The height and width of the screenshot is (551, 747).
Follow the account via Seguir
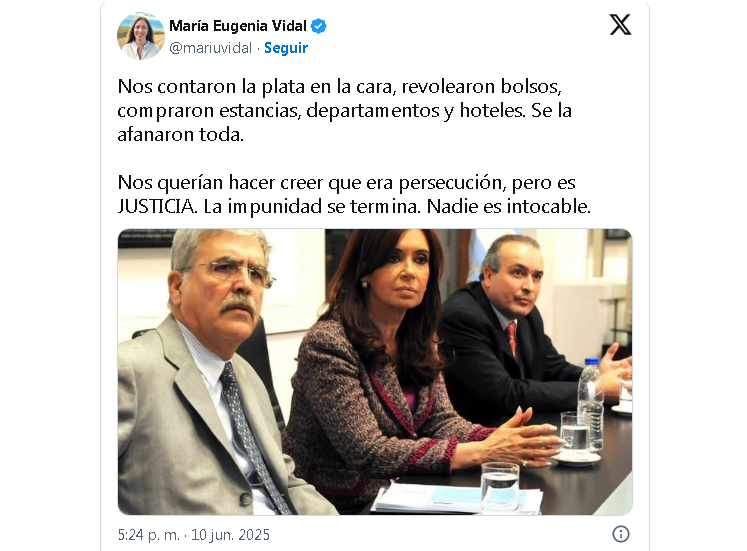[x=286, y=48]
